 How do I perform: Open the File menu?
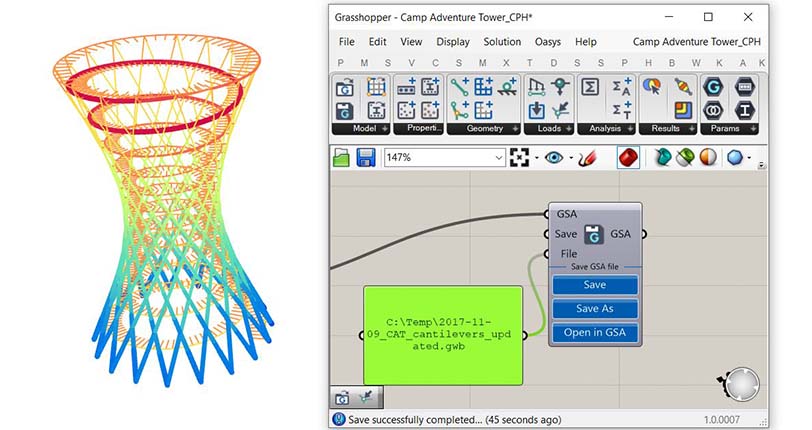346,41
